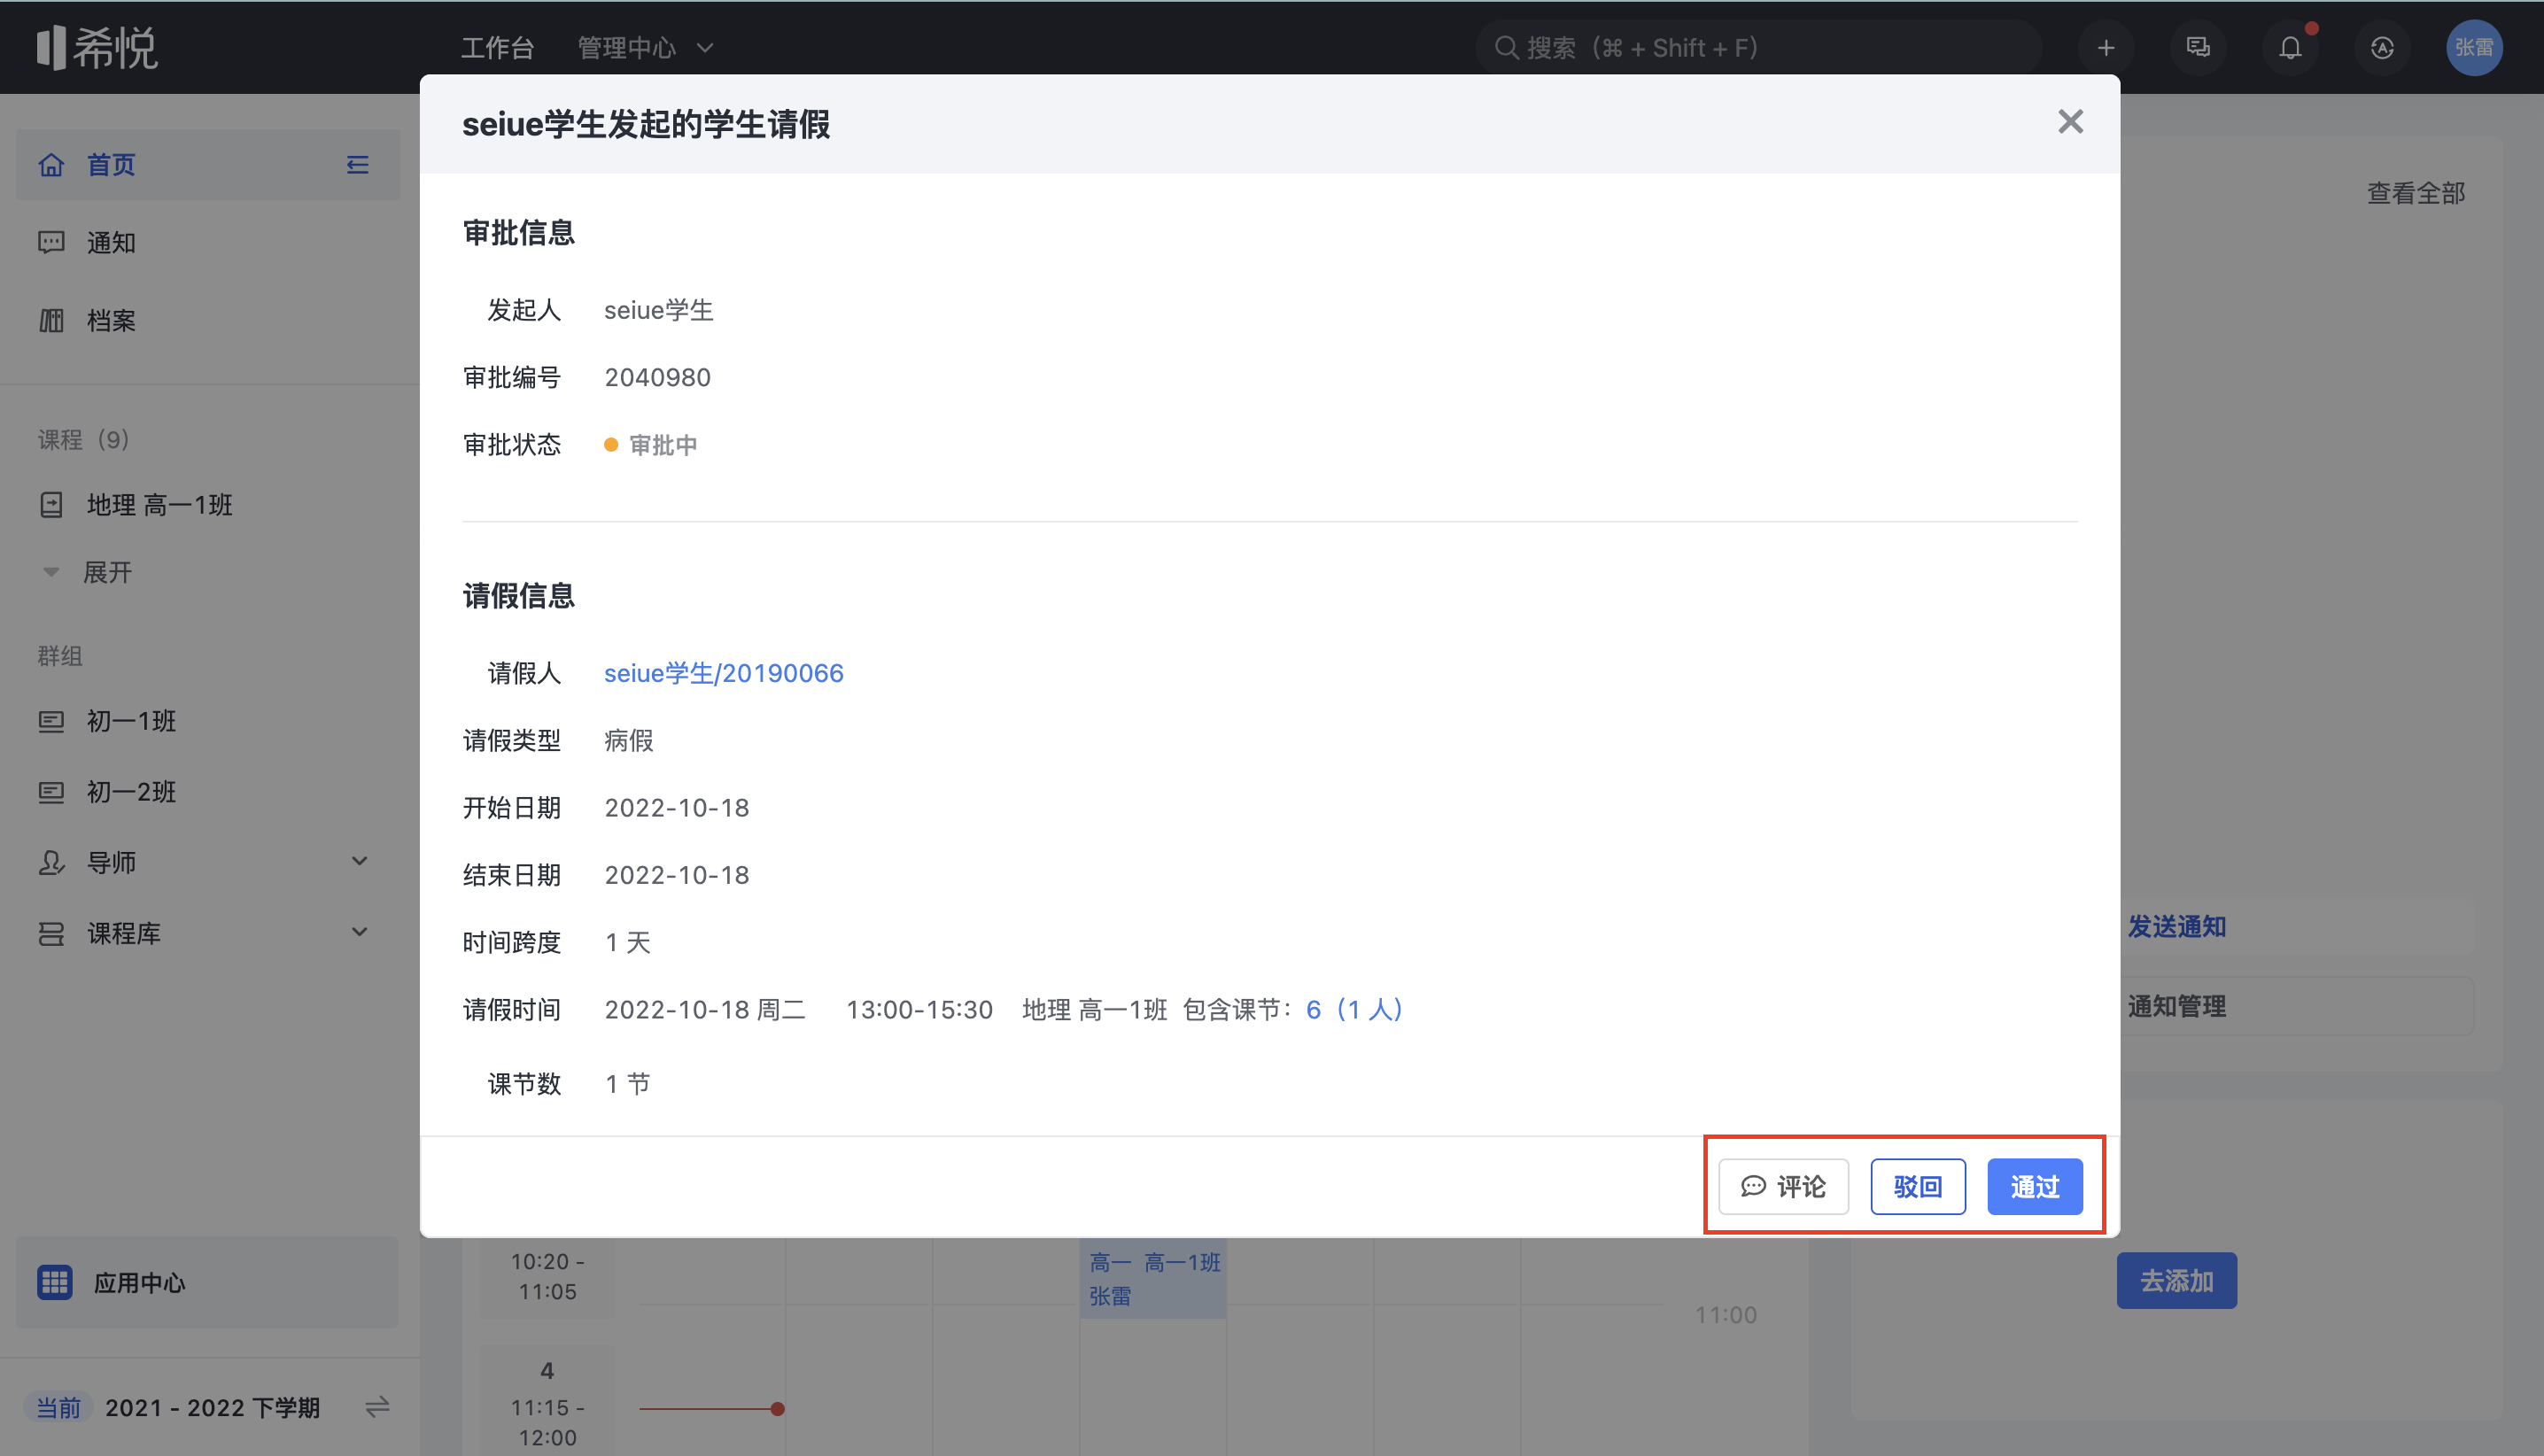Image resolution: width=2544 pixels, height=1456 pixels.
Task: Expand the 课程库 sidebar section
Action: click(x=360, y=932)
